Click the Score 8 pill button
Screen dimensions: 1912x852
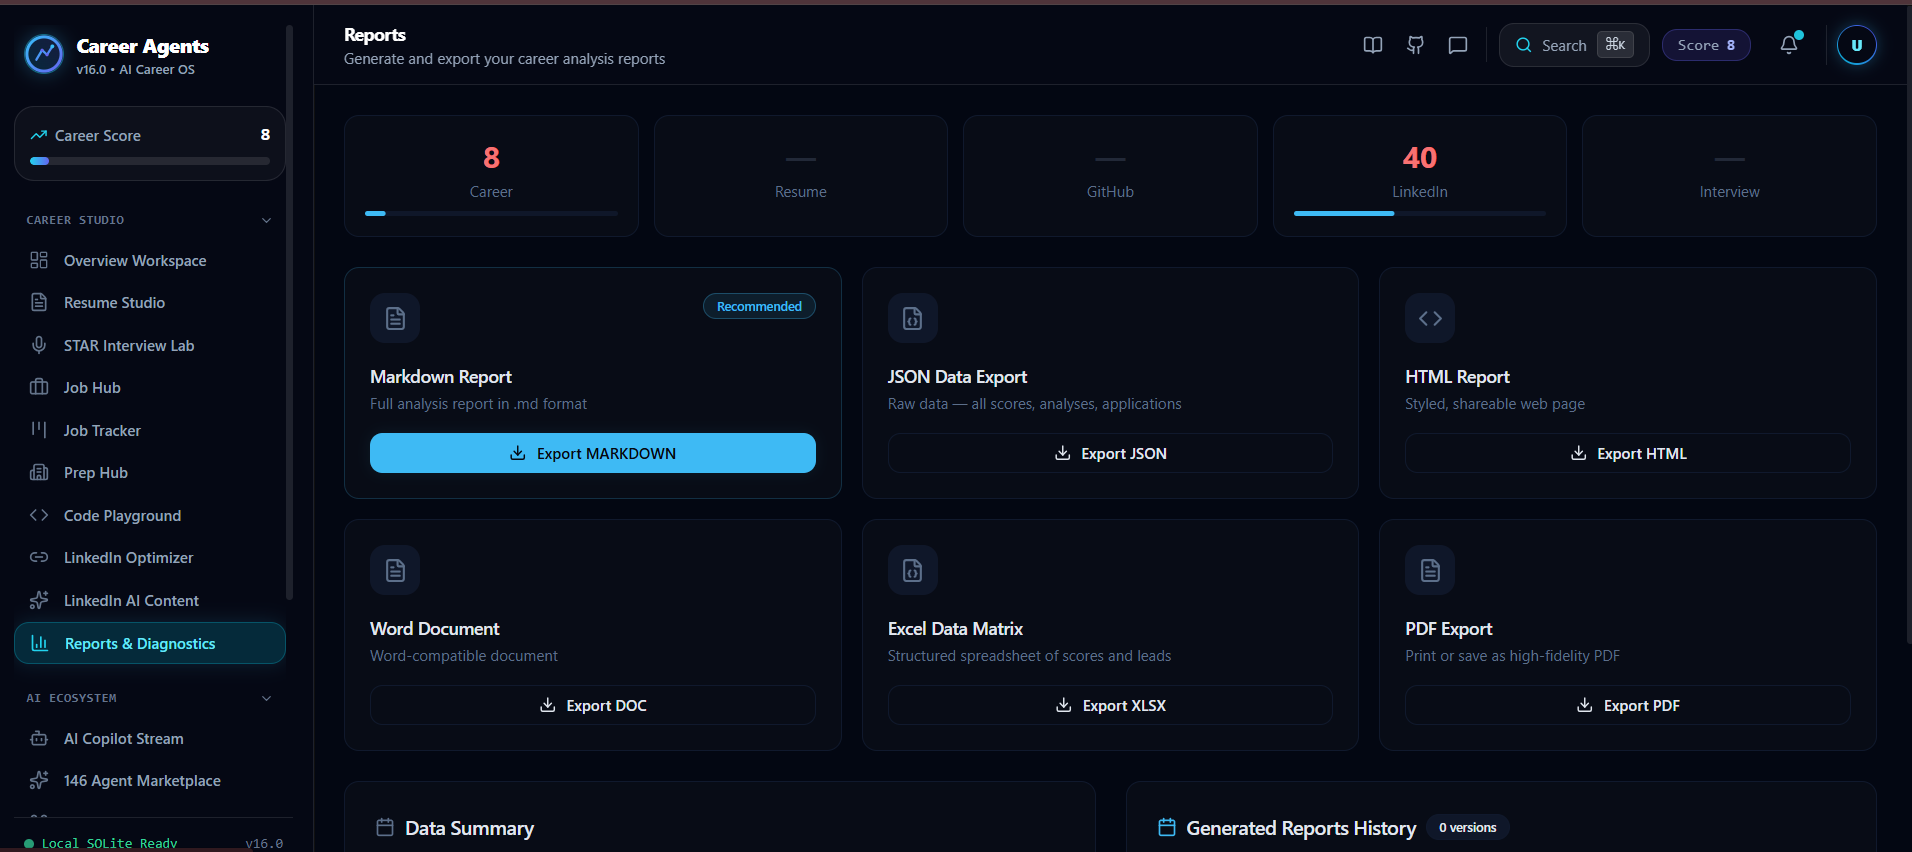[x=1706, y=45]
